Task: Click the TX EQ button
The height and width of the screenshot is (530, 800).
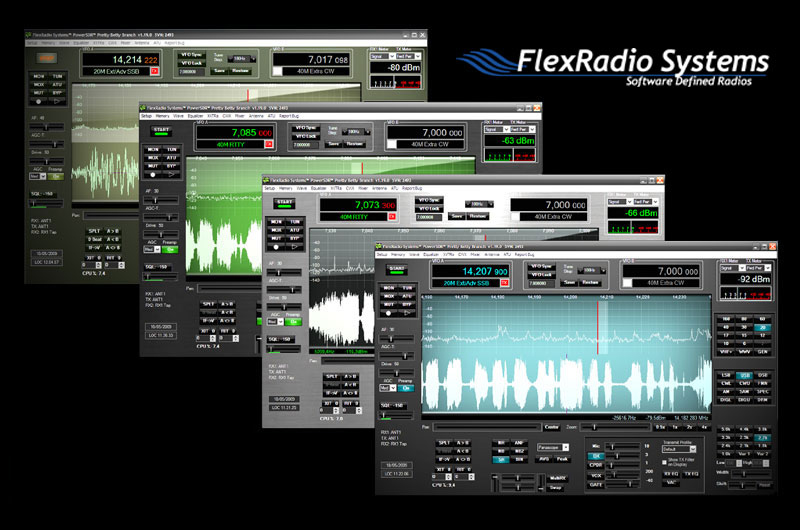Action: [691, 474]
